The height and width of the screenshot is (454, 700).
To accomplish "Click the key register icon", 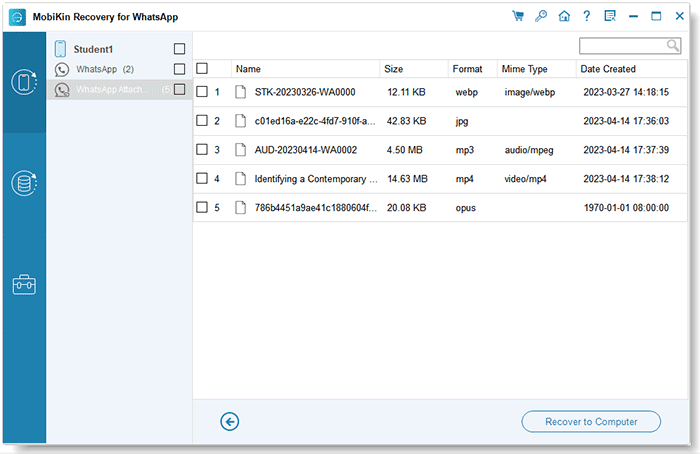I will point(541,16).
